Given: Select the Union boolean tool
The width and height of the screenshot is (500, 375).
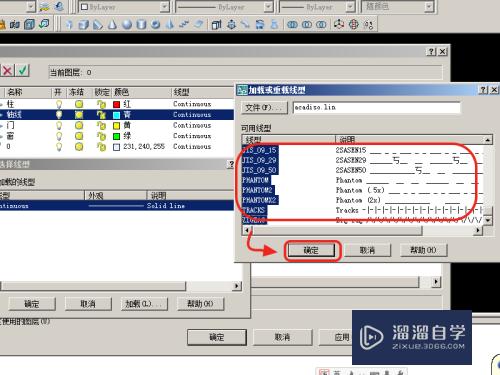Looking at the screenshot, I should 292,24.
